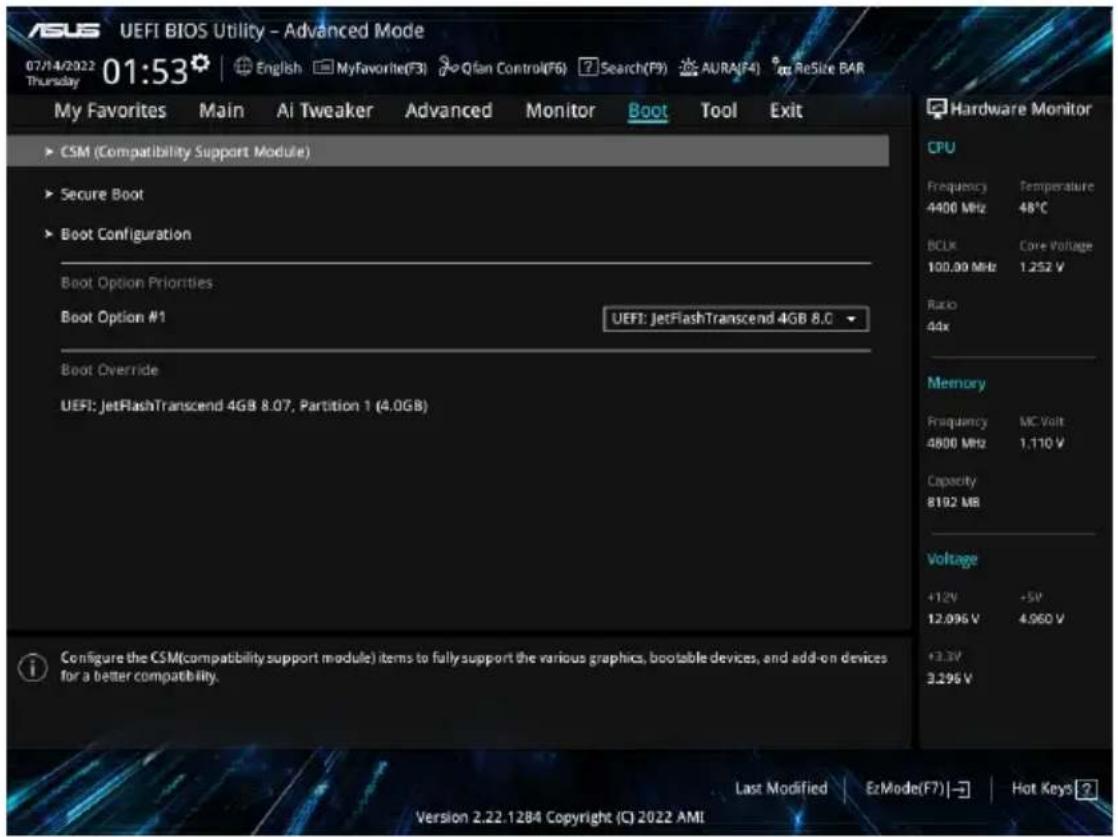This screenshot has height=837, width=1118.
Task: Click the globe language icon
Action: tap(243, 67)
